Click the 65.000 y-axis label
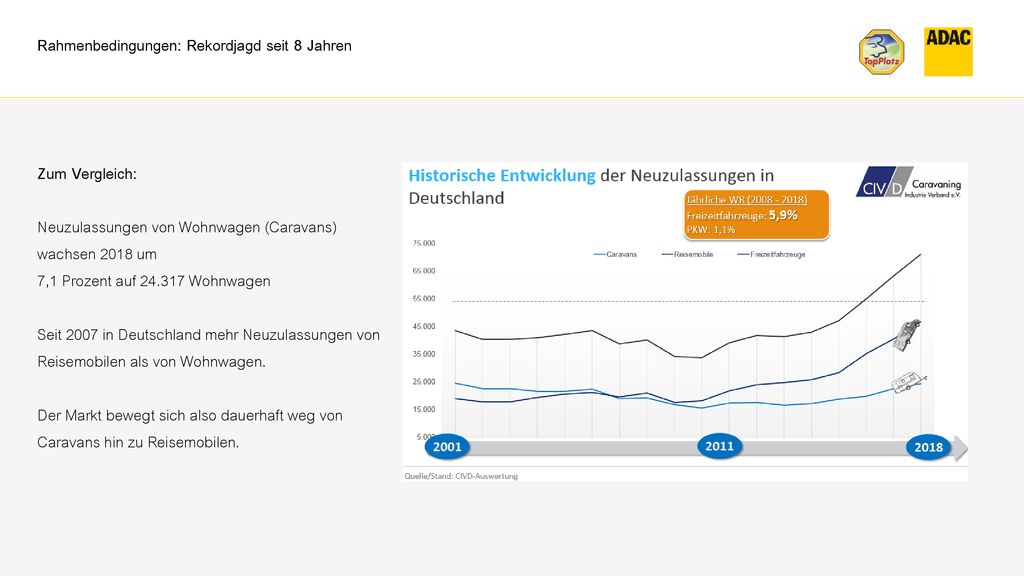 [x=424, y=271]
